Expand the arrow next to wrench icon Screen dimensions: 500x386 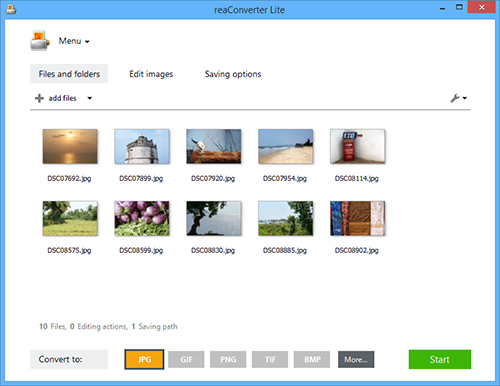pyautogui.click(x=465, y=98)
